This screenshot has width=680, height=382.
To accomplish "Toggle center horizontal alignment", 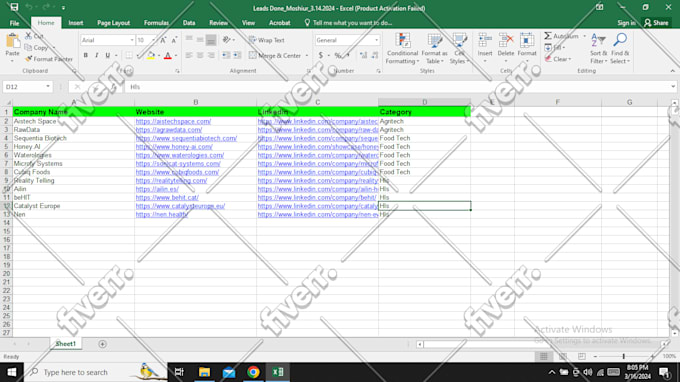I will pyautogui.click(x=200, y=56).
